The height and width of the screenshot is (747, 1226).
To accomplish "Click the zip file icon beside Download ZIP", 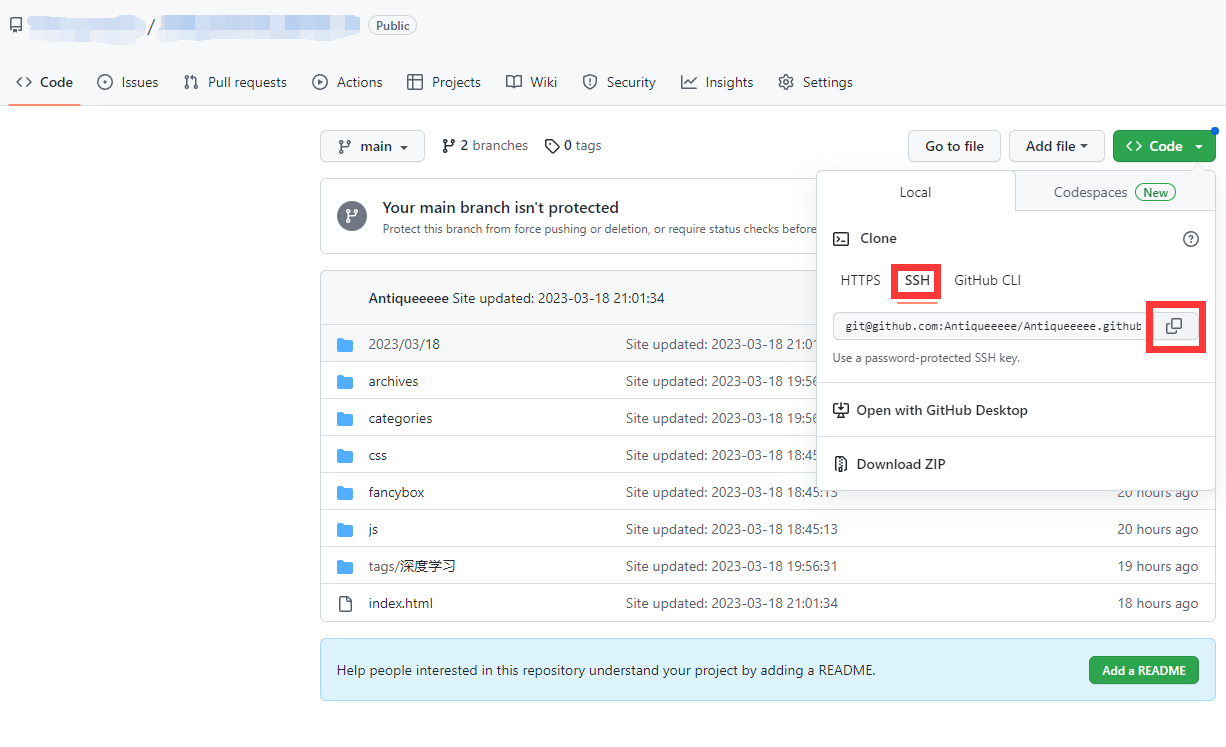I will pos(841,464).
